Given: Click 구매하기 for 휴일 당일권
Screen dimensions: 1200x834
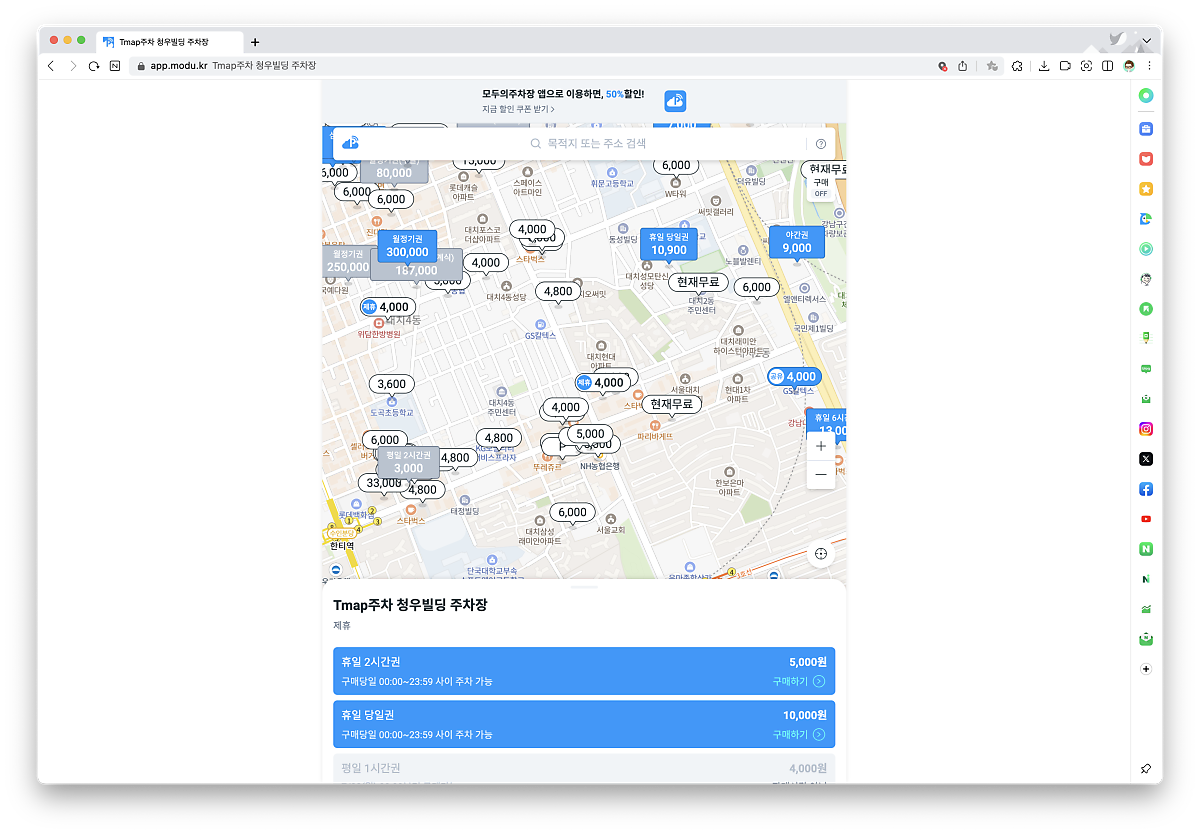Looking at the screenshot, I should (x=799, y=734).
